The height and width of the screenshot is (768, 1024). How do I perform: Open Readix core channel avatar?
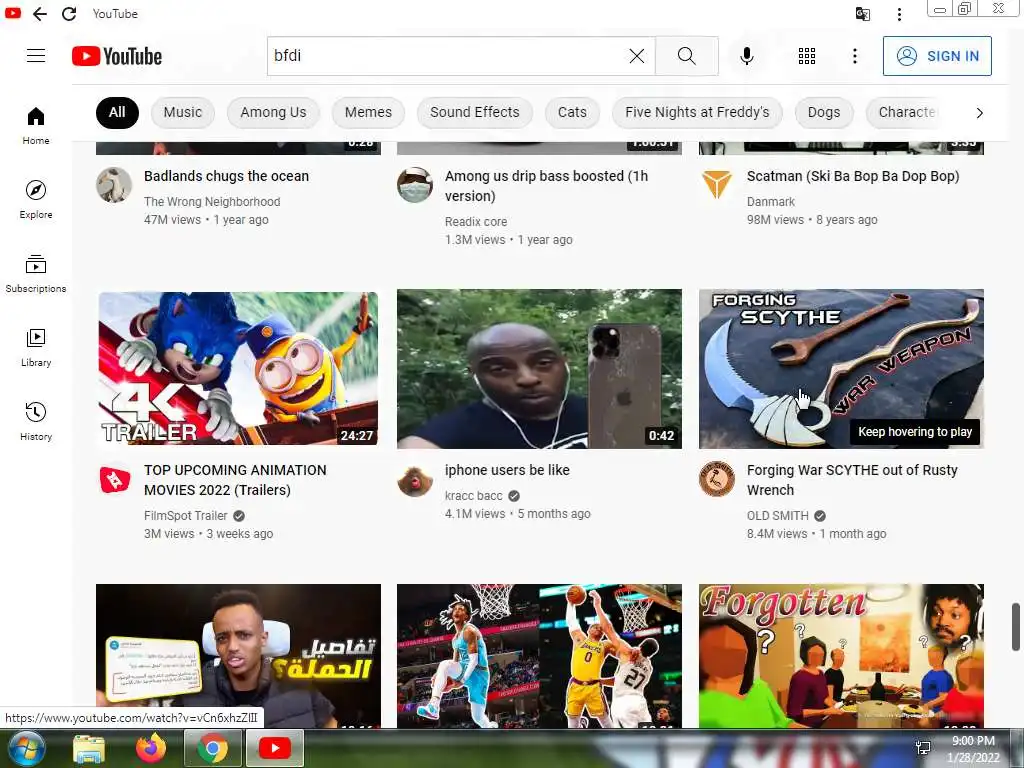415,185
